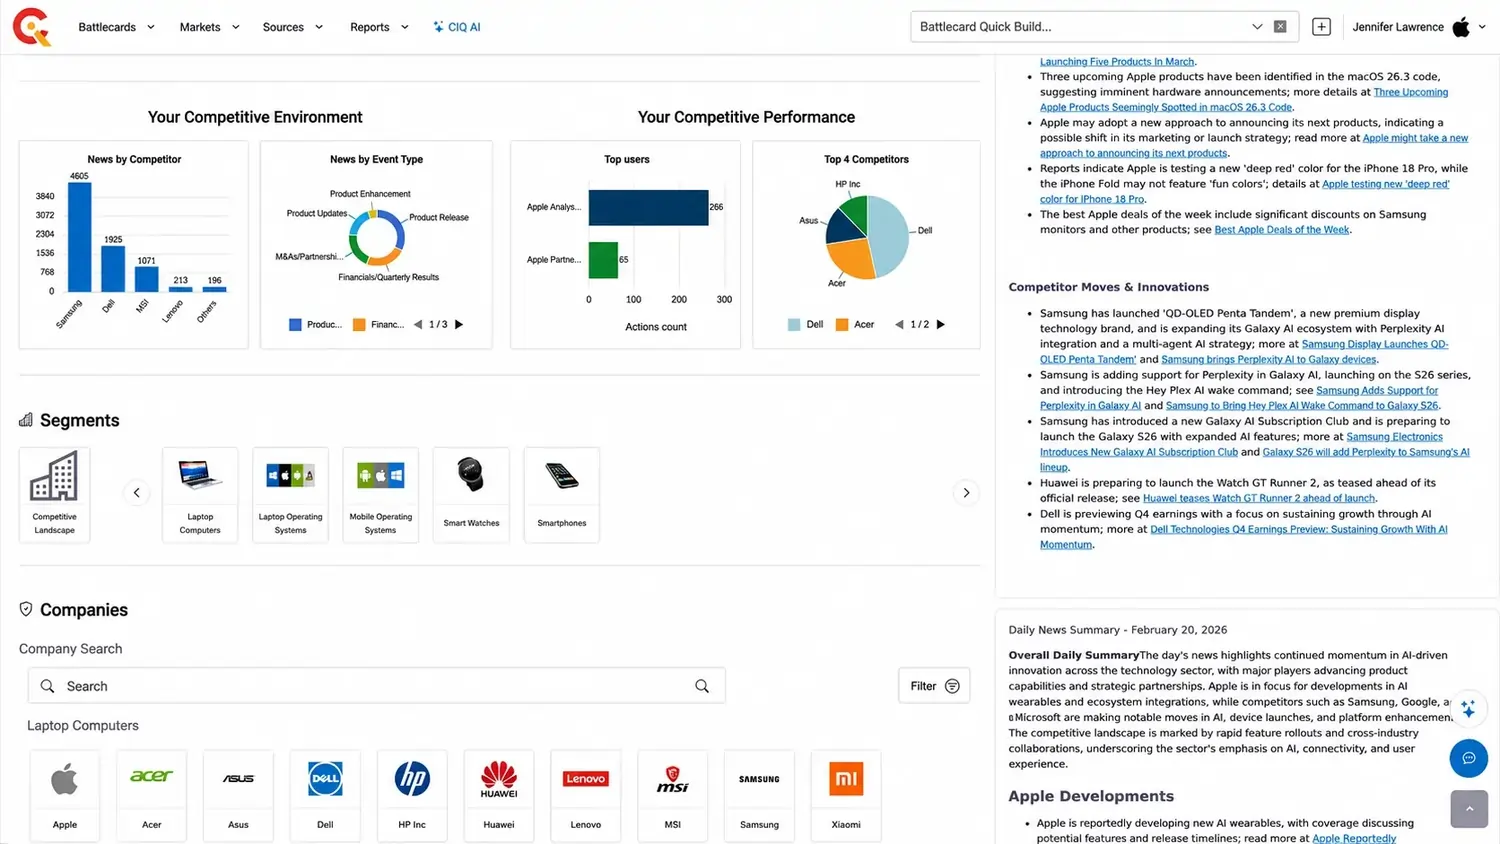
Task: Click the Dell bar in News by Competitor
Action: (x=113, y=268)
